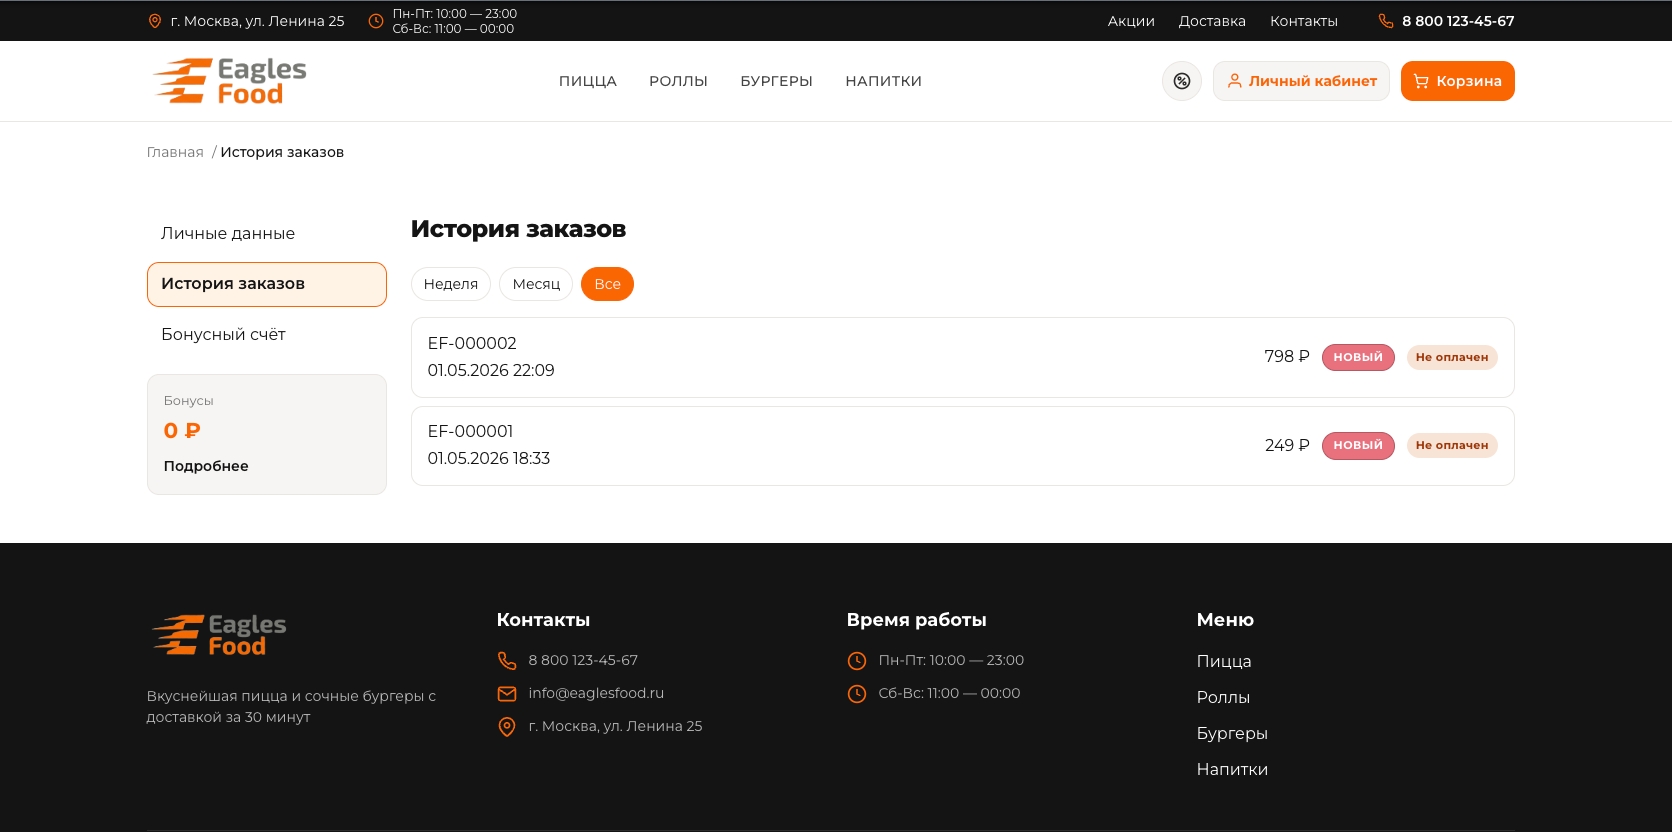Select the Все period filter
Viewport: 1672px width, 832px height.
click(x=607, y=284)
